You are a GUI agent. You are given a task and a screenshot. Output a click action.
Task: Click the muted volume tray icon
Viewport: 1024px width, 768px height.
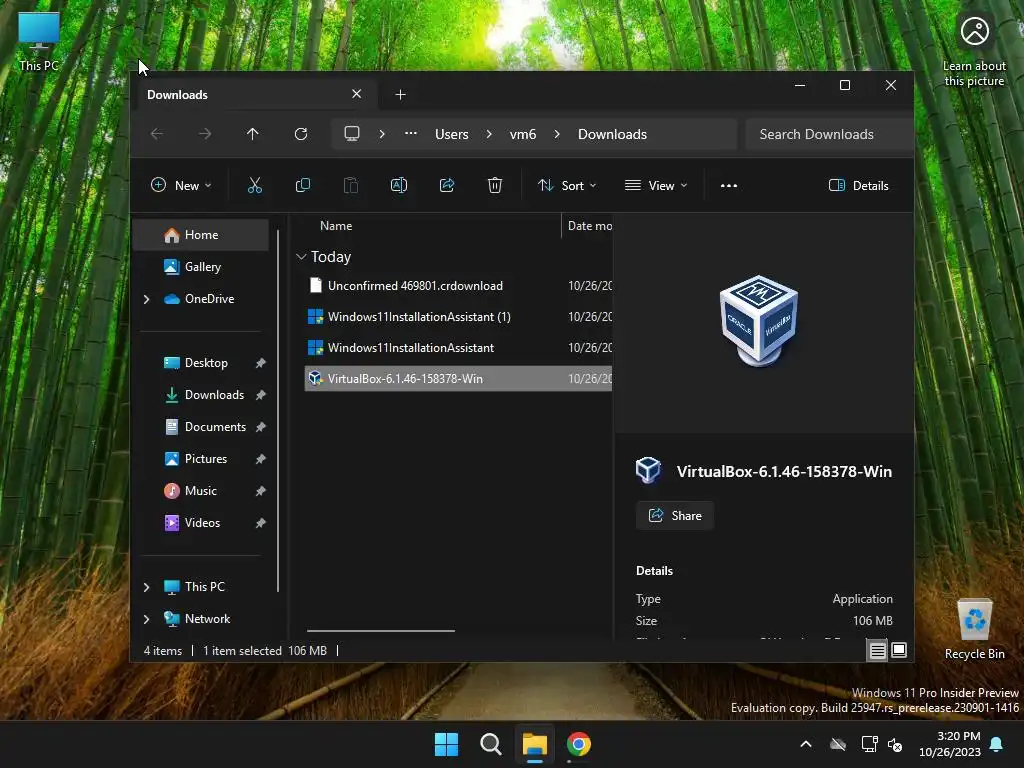tap(895, 744)
